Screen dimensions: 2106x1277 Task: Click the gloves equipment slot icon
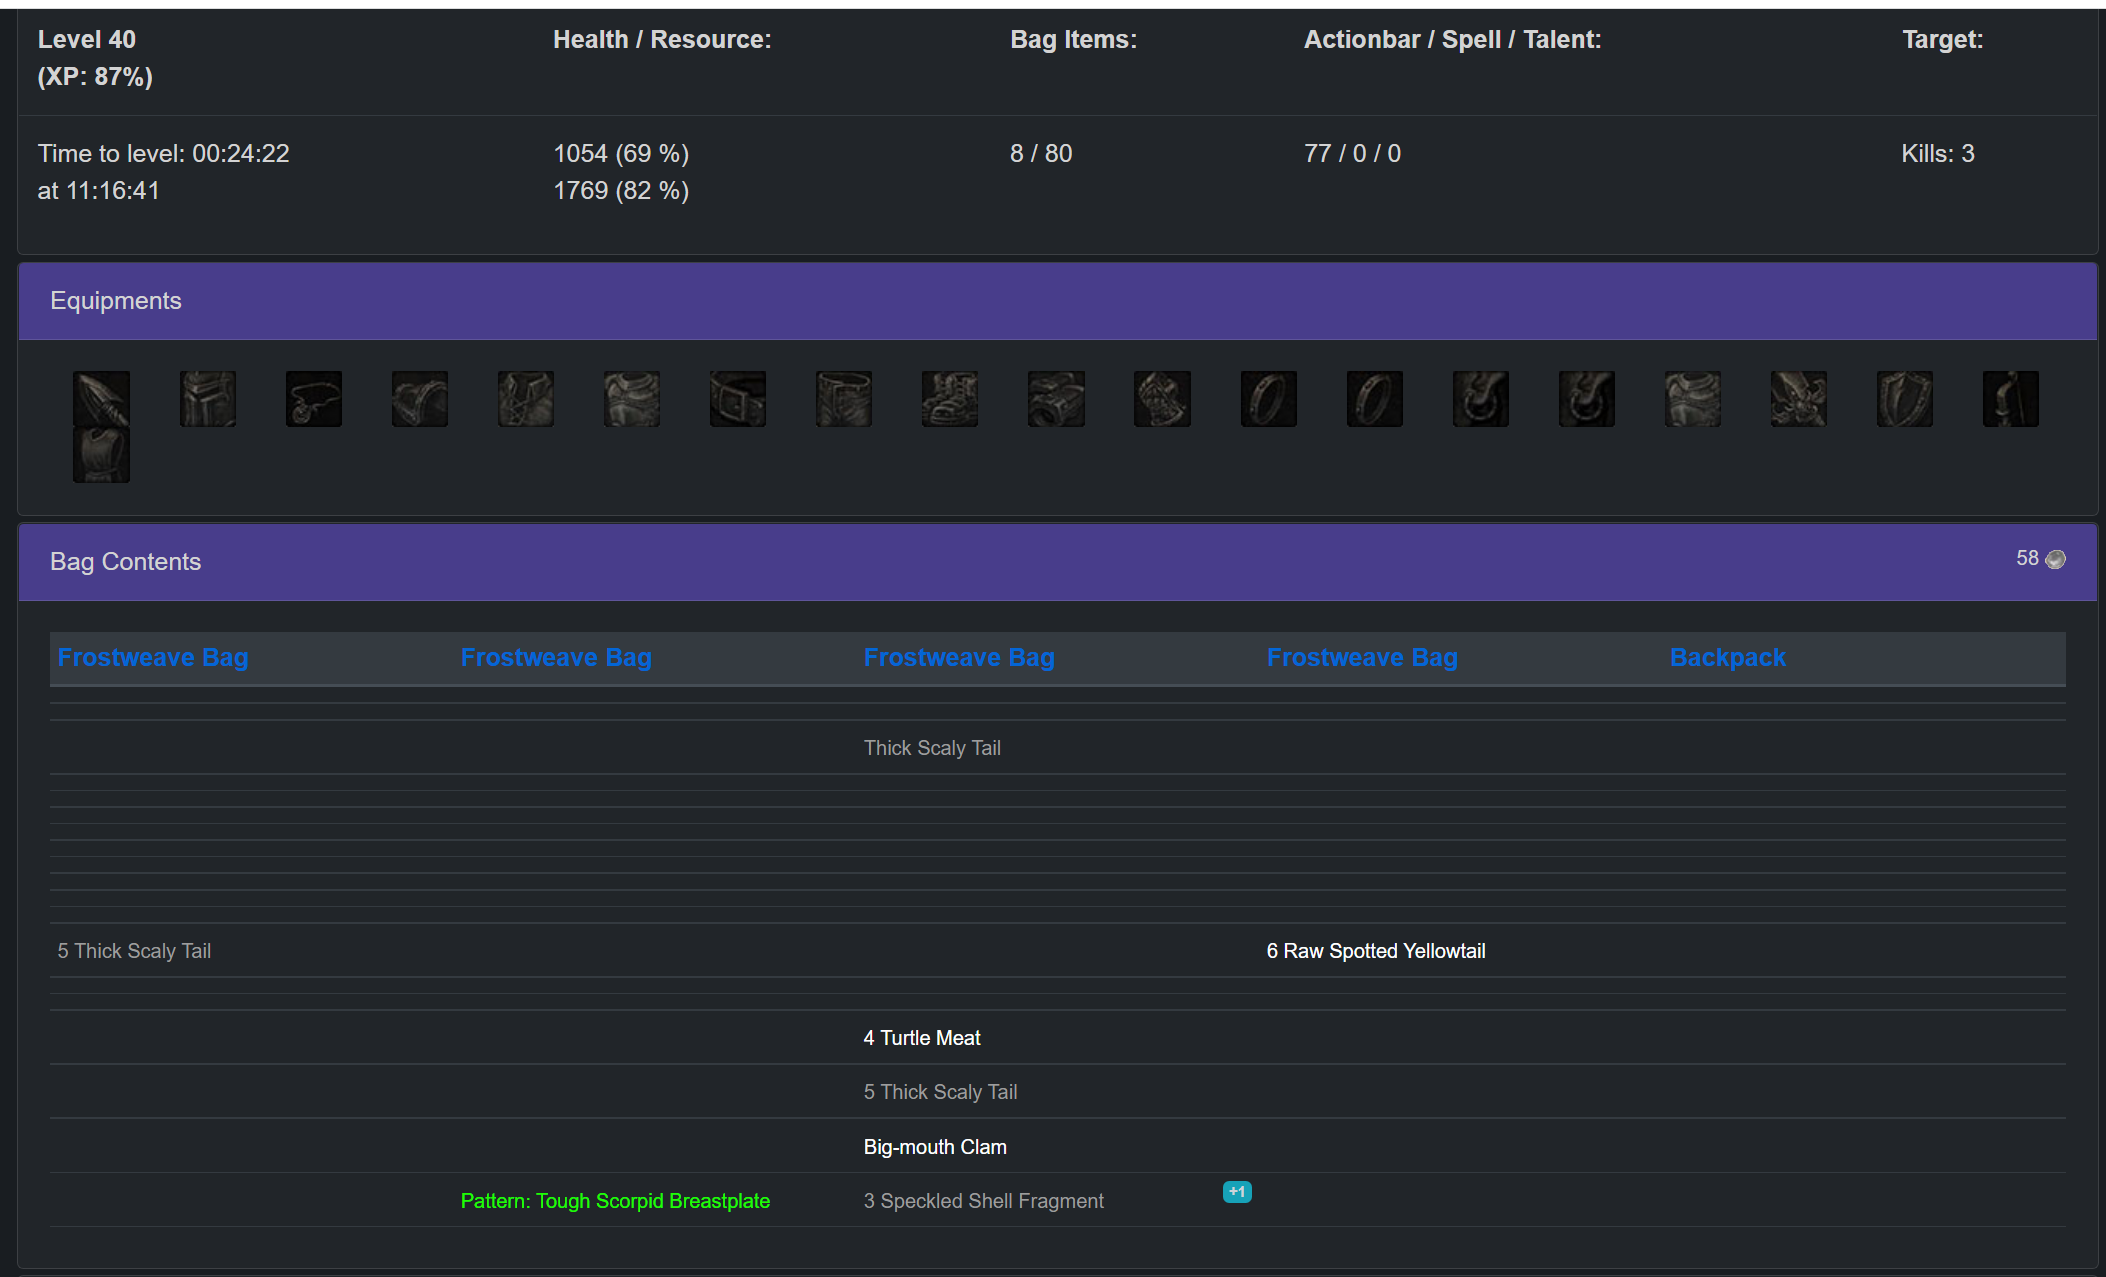pyautogui.click(x=1161, y=399)
